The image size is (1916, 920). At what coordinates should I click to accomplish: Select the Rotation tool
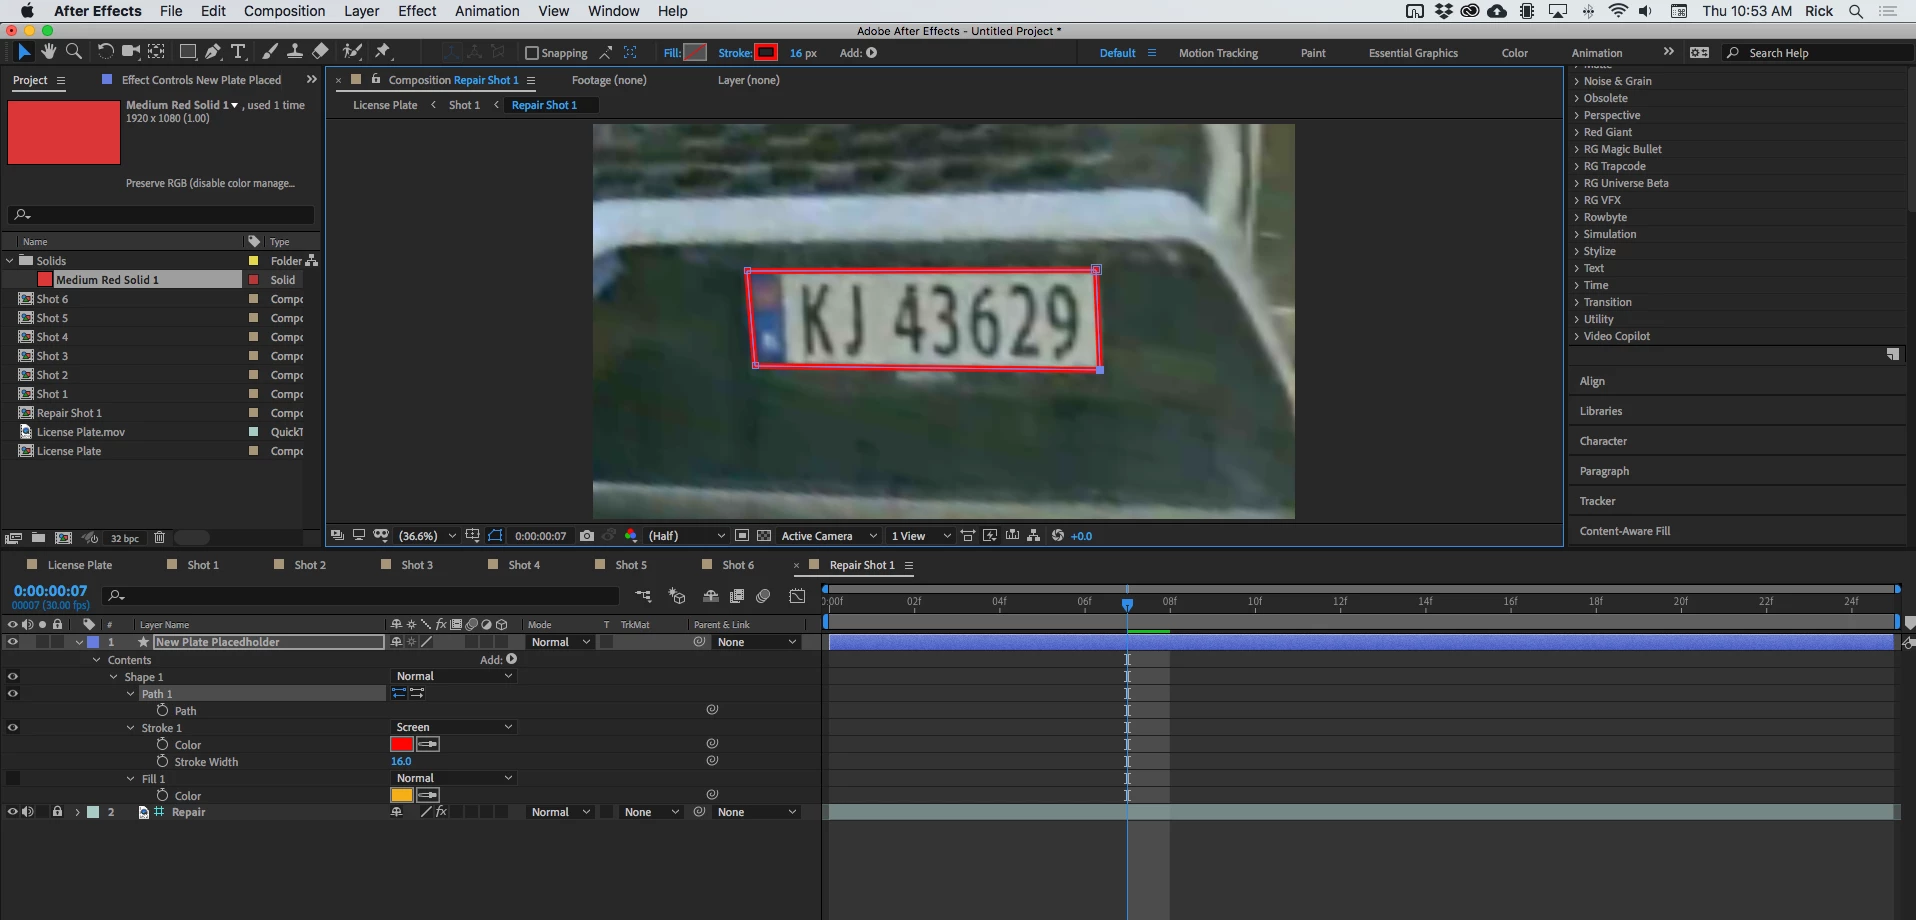pyautogui.click(x=105, y=52)
